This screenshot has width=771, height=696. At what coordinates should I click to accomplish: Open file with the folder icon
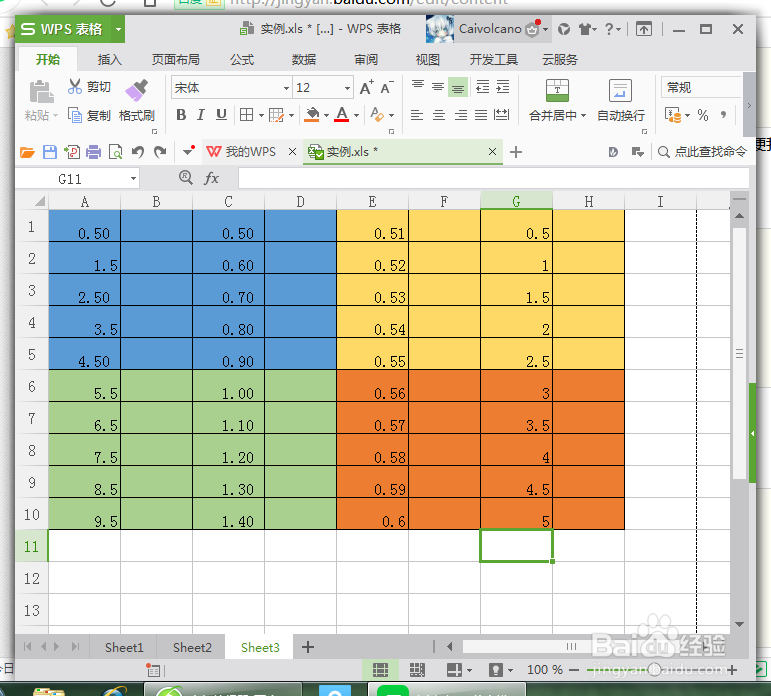click(x=27, y=152)
